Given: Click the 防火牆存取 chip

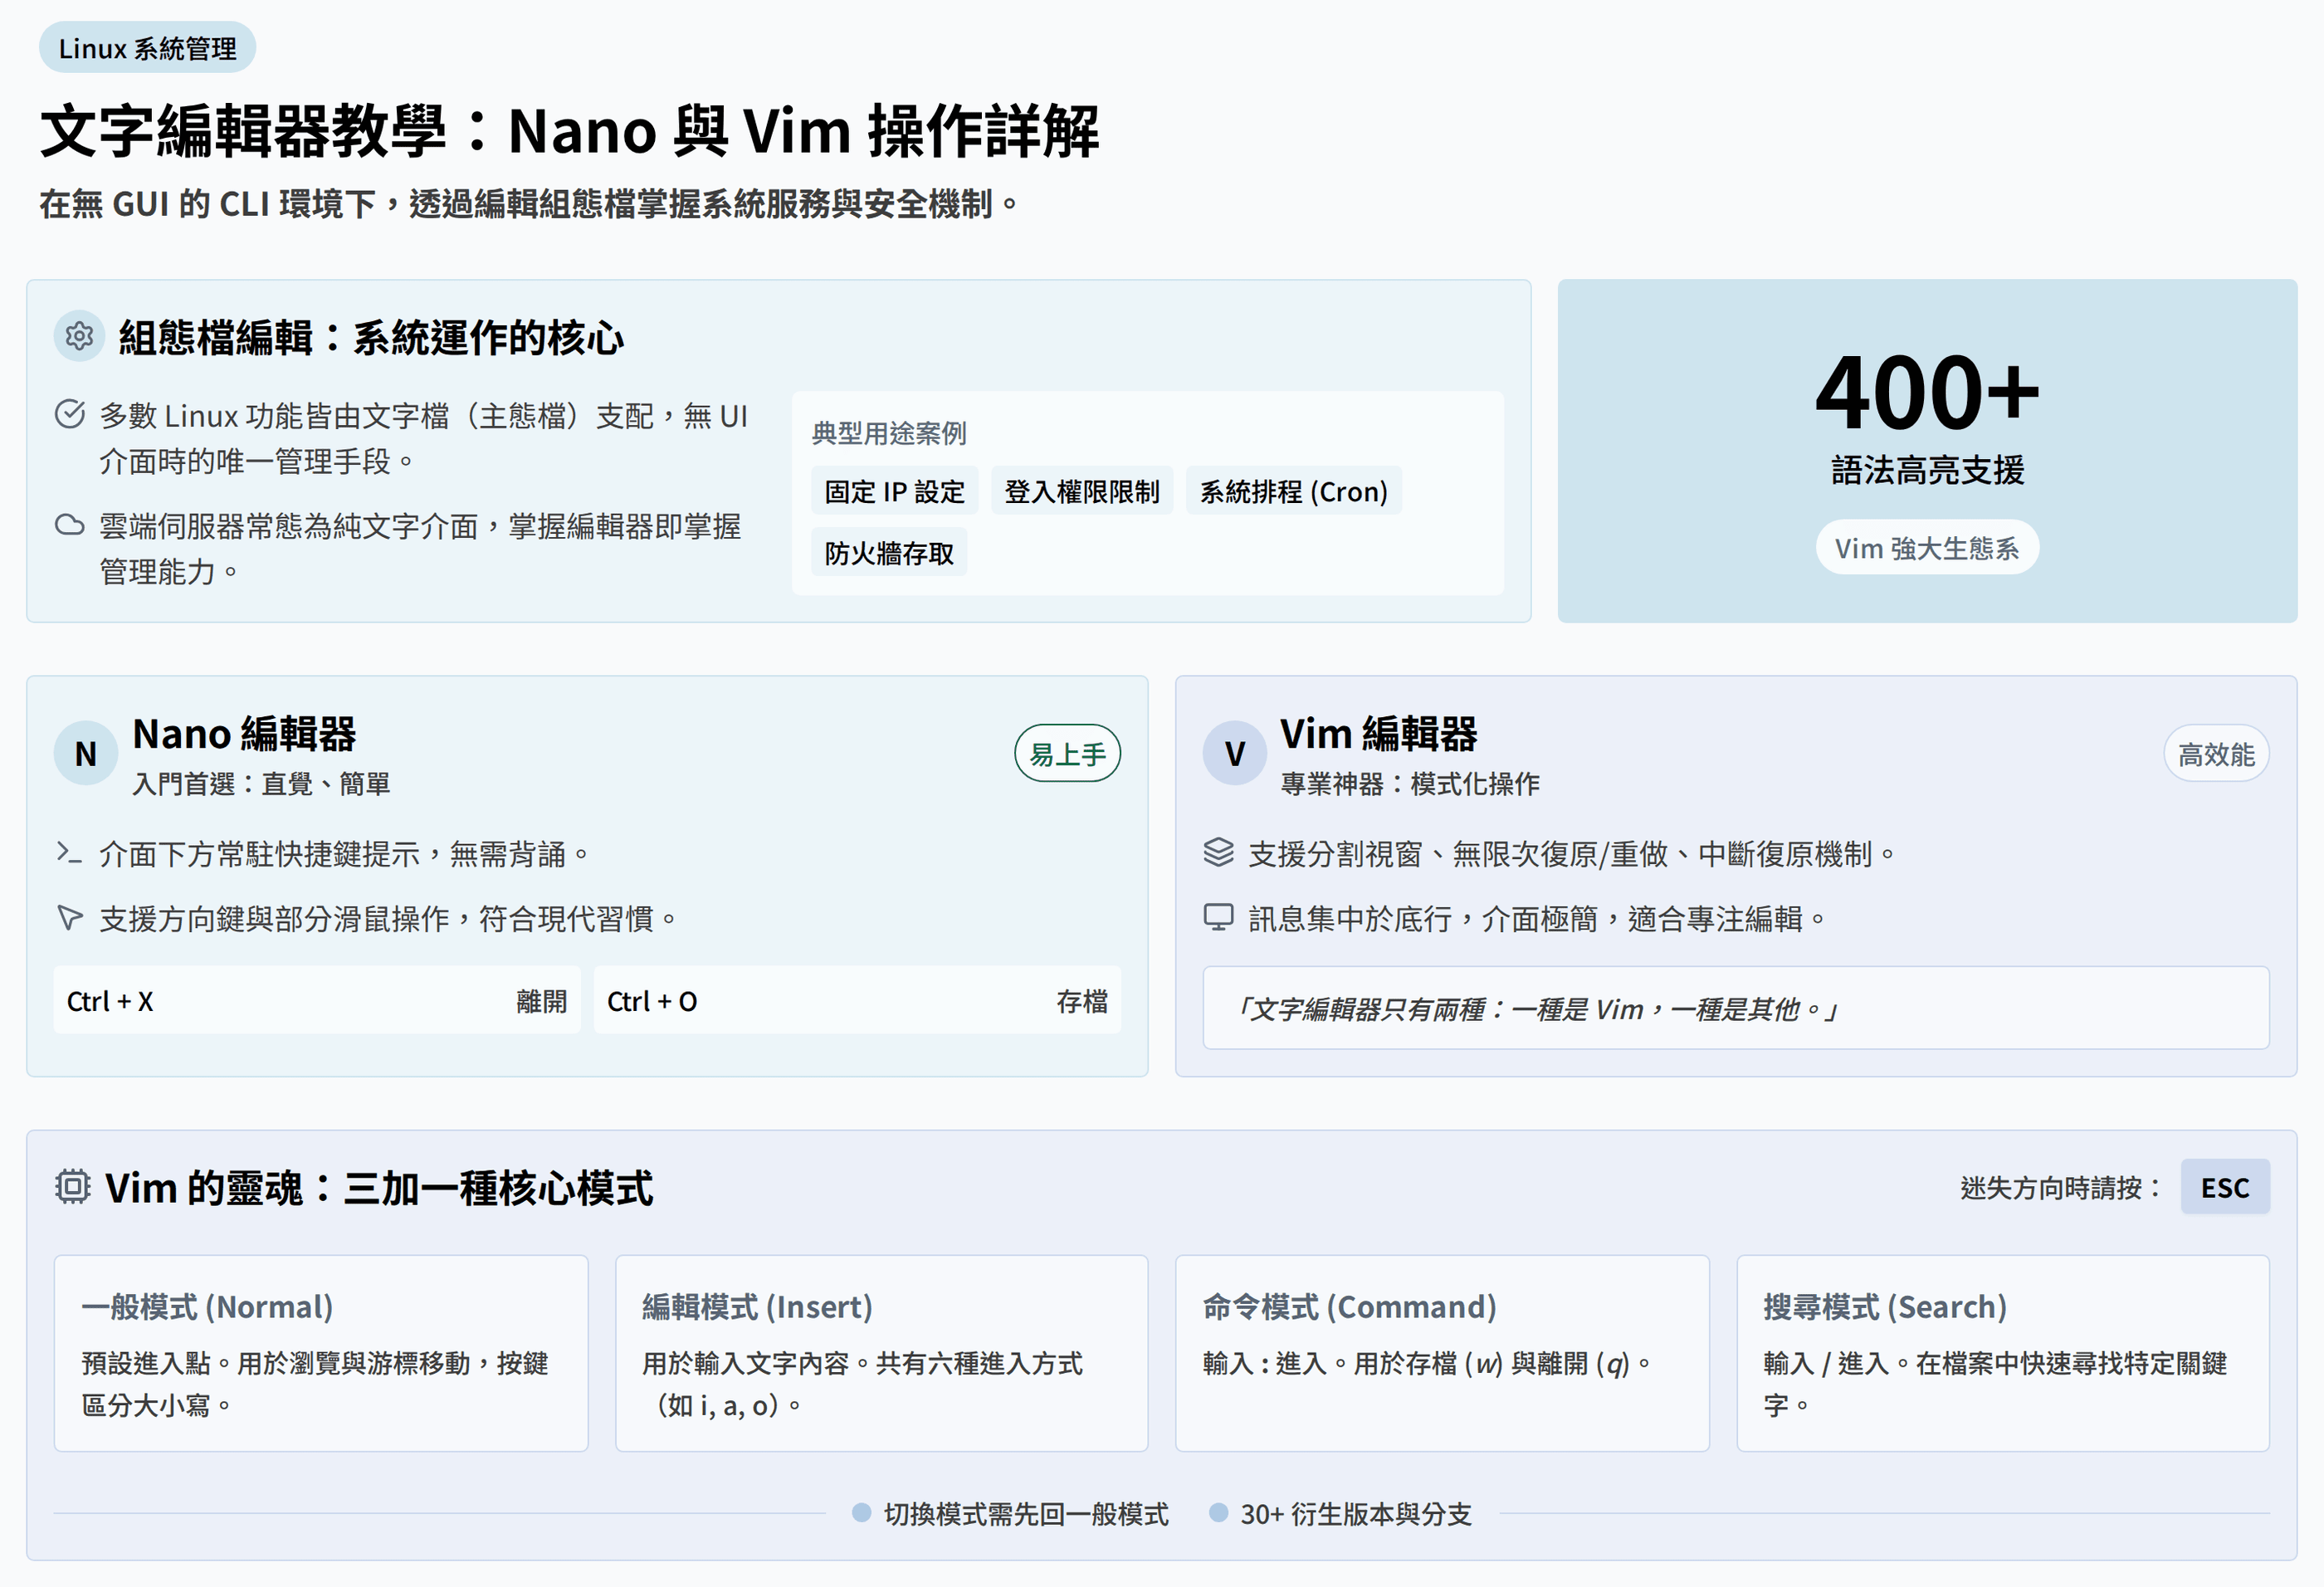Looking at the screenshot, I should click(x=888, y=553).
